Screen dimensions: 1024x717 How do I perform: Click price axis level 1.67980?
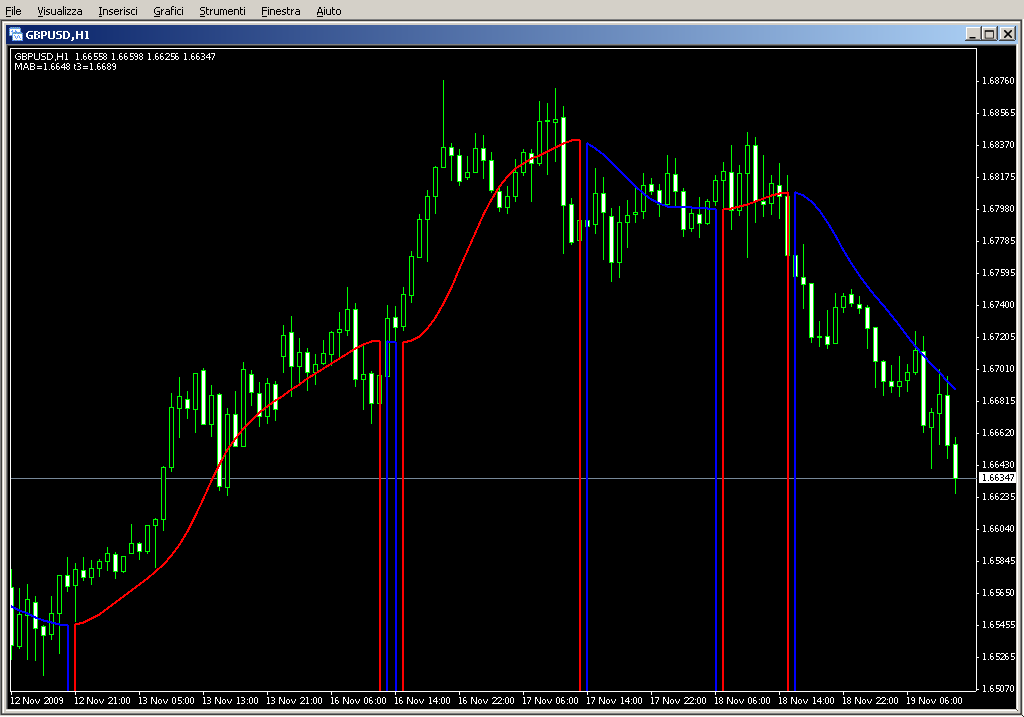click(999, 209)
